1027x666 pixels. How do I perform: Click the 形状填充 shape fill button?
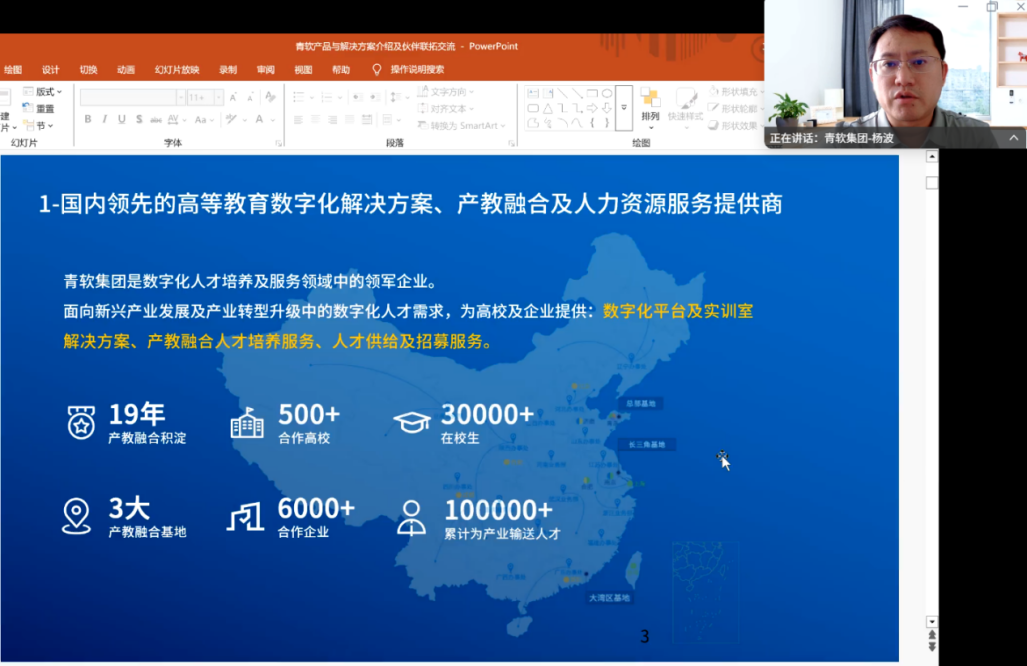click(735, 92)
